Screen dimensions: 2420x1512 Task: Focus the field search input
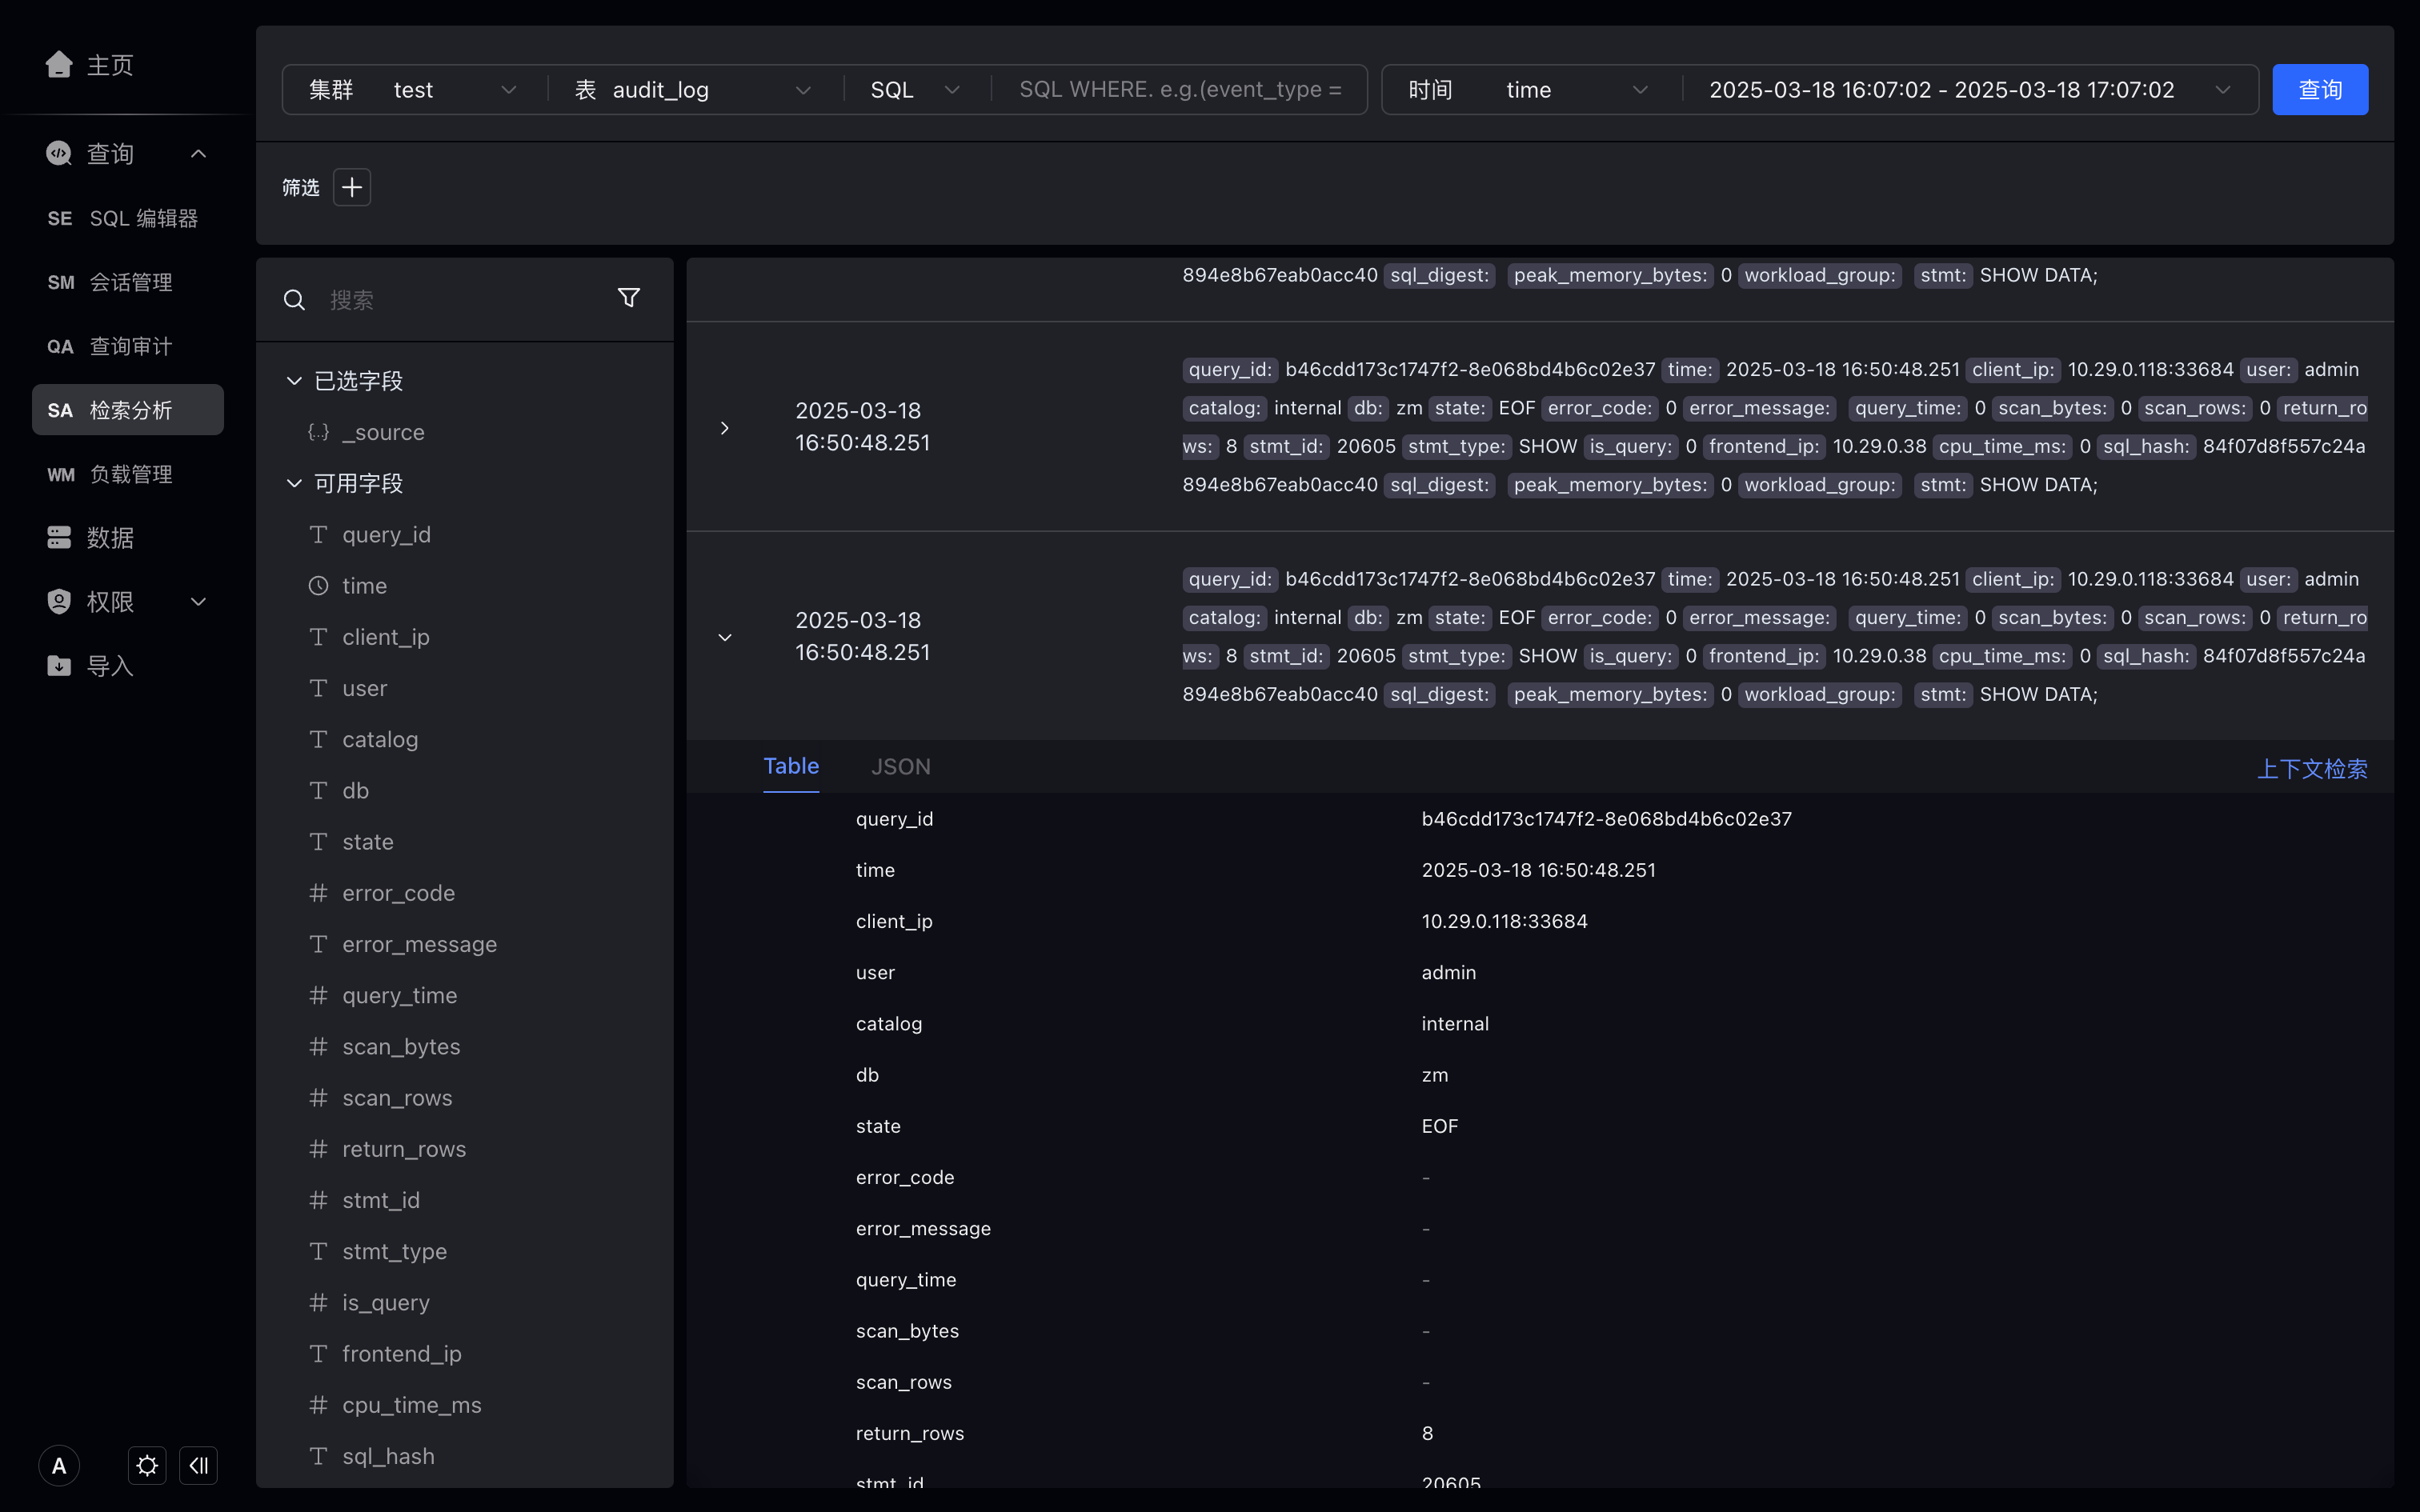coord(460,300)
